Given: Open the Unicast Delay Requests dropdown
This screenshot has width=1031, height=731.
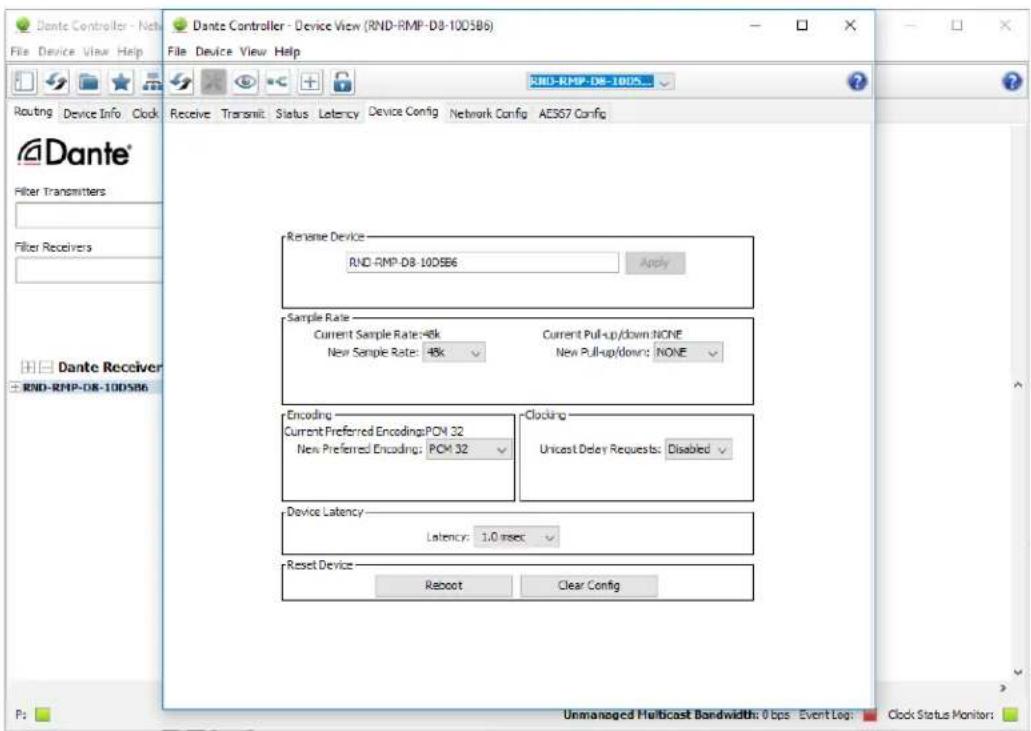Looking at the screenshot, I should click(x=698, y=450).
